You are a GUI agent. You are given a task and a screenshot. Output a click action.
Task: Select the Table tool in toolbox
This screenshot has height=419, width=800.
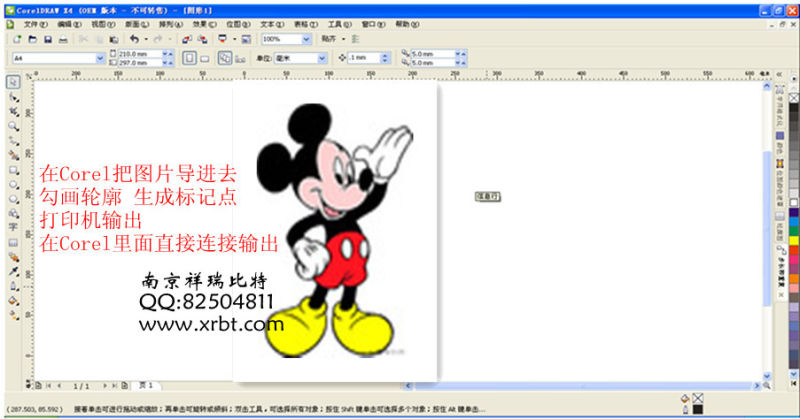point(13,242)
